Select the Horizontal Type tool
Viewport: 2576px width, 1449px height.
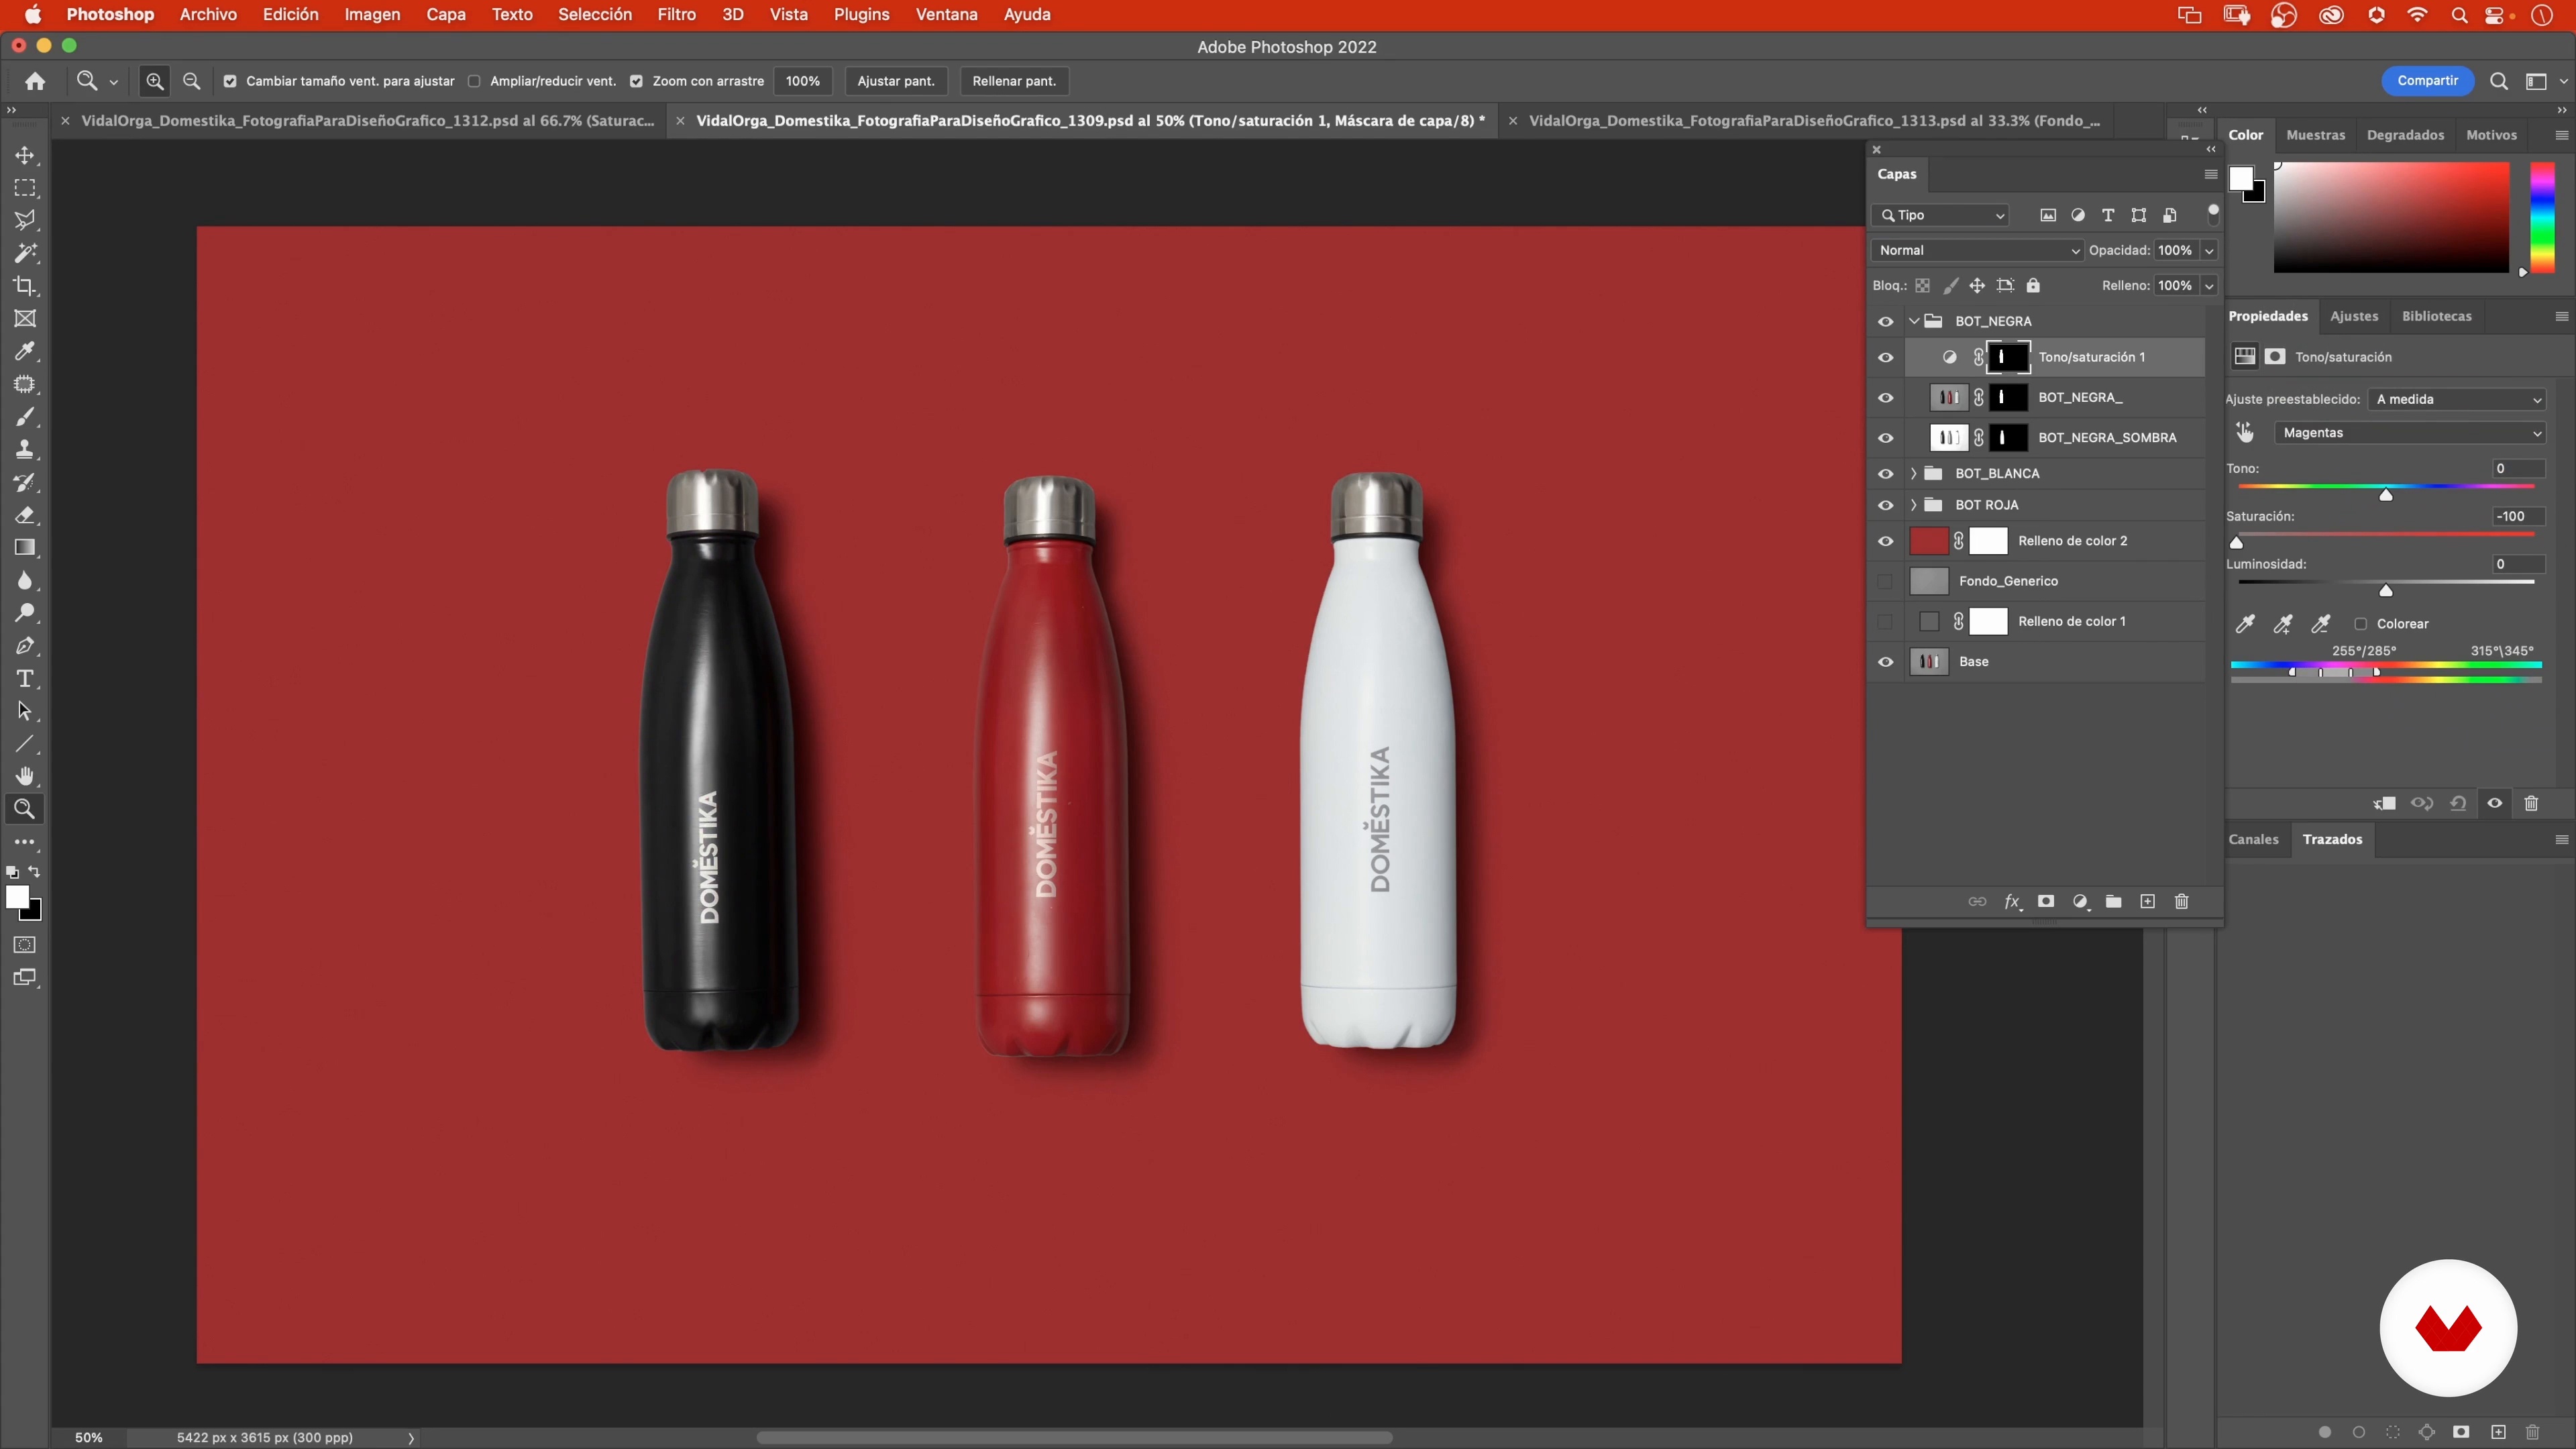[25, 679]
